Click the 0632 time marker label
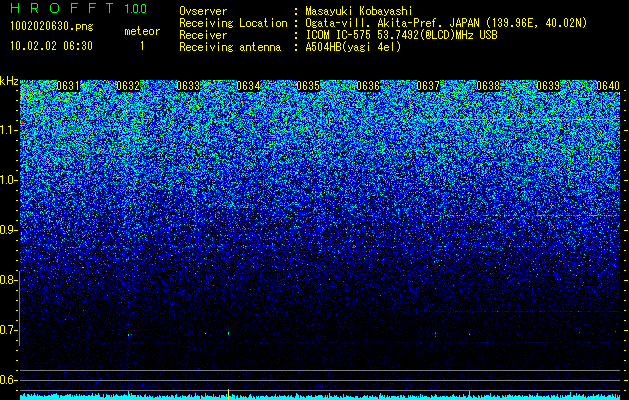Image resolution: width=629 pixels, height=400 pixels. 128,86
